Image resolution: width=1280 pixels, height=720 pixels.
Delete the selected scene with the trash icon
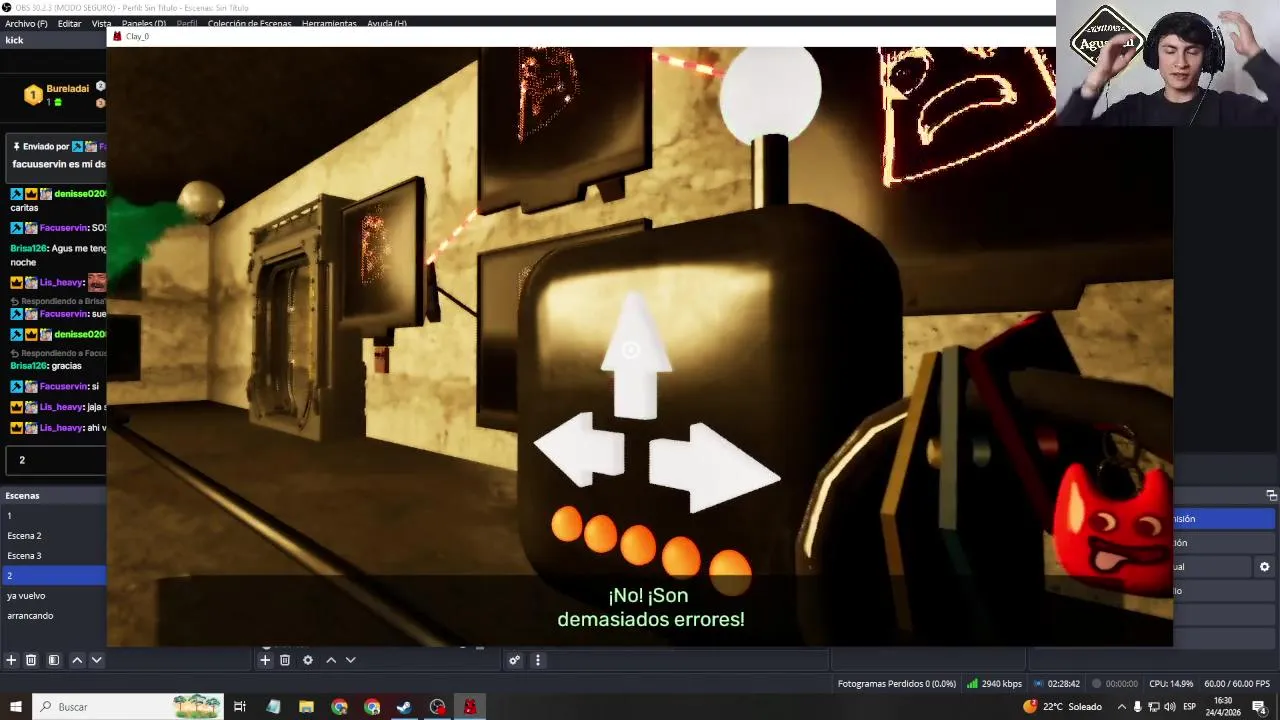pos(31,660)
